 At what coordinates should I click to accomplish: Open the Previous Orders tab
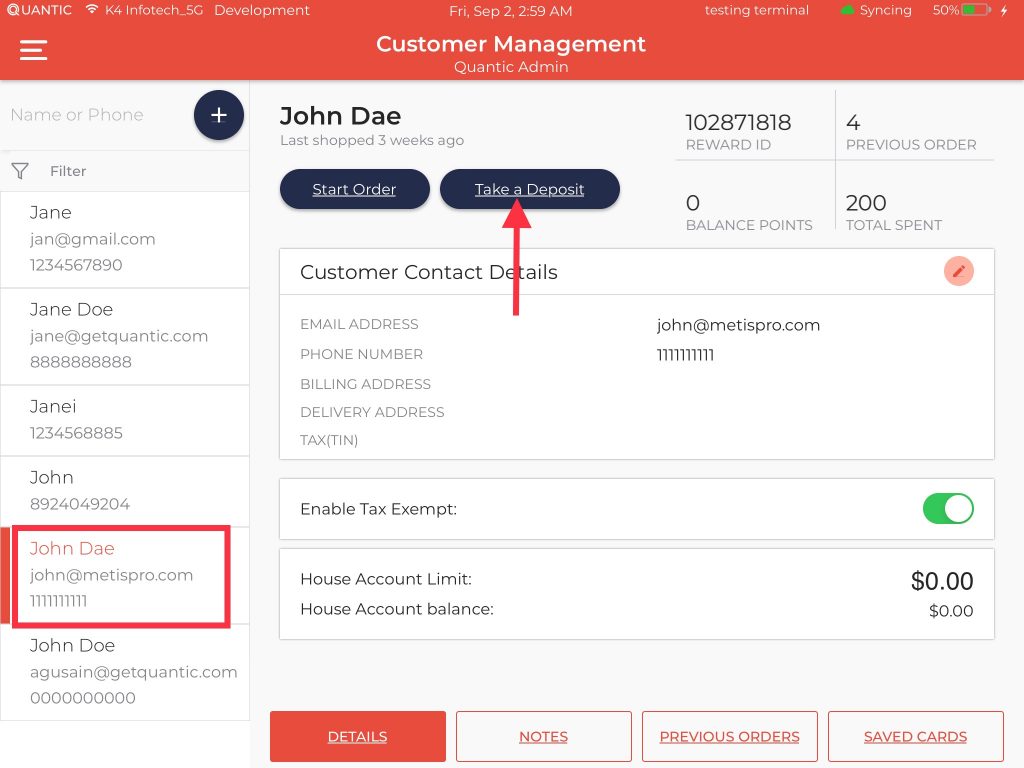tap(729, 737)
